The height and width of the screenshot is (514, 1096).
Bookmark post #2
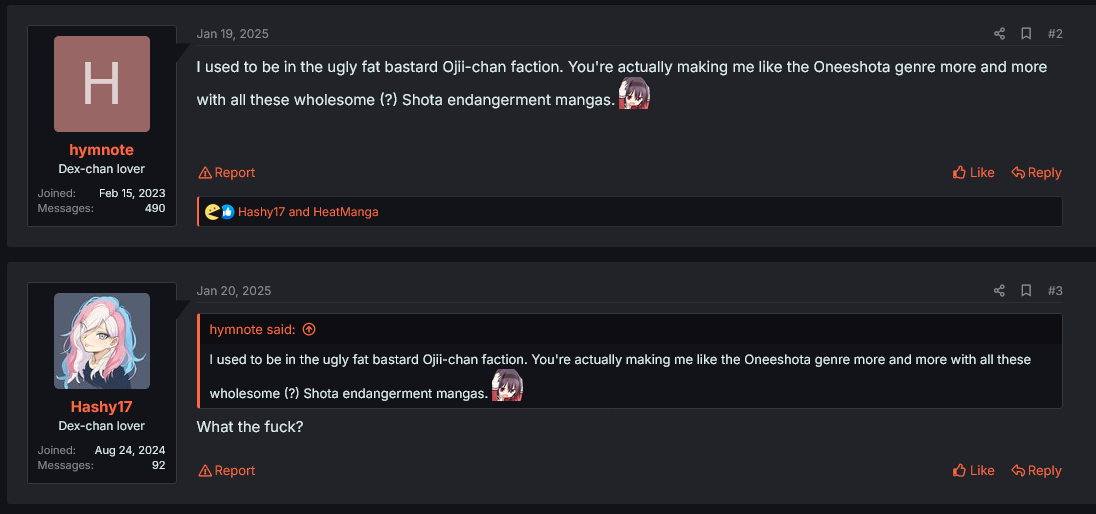1026,34
